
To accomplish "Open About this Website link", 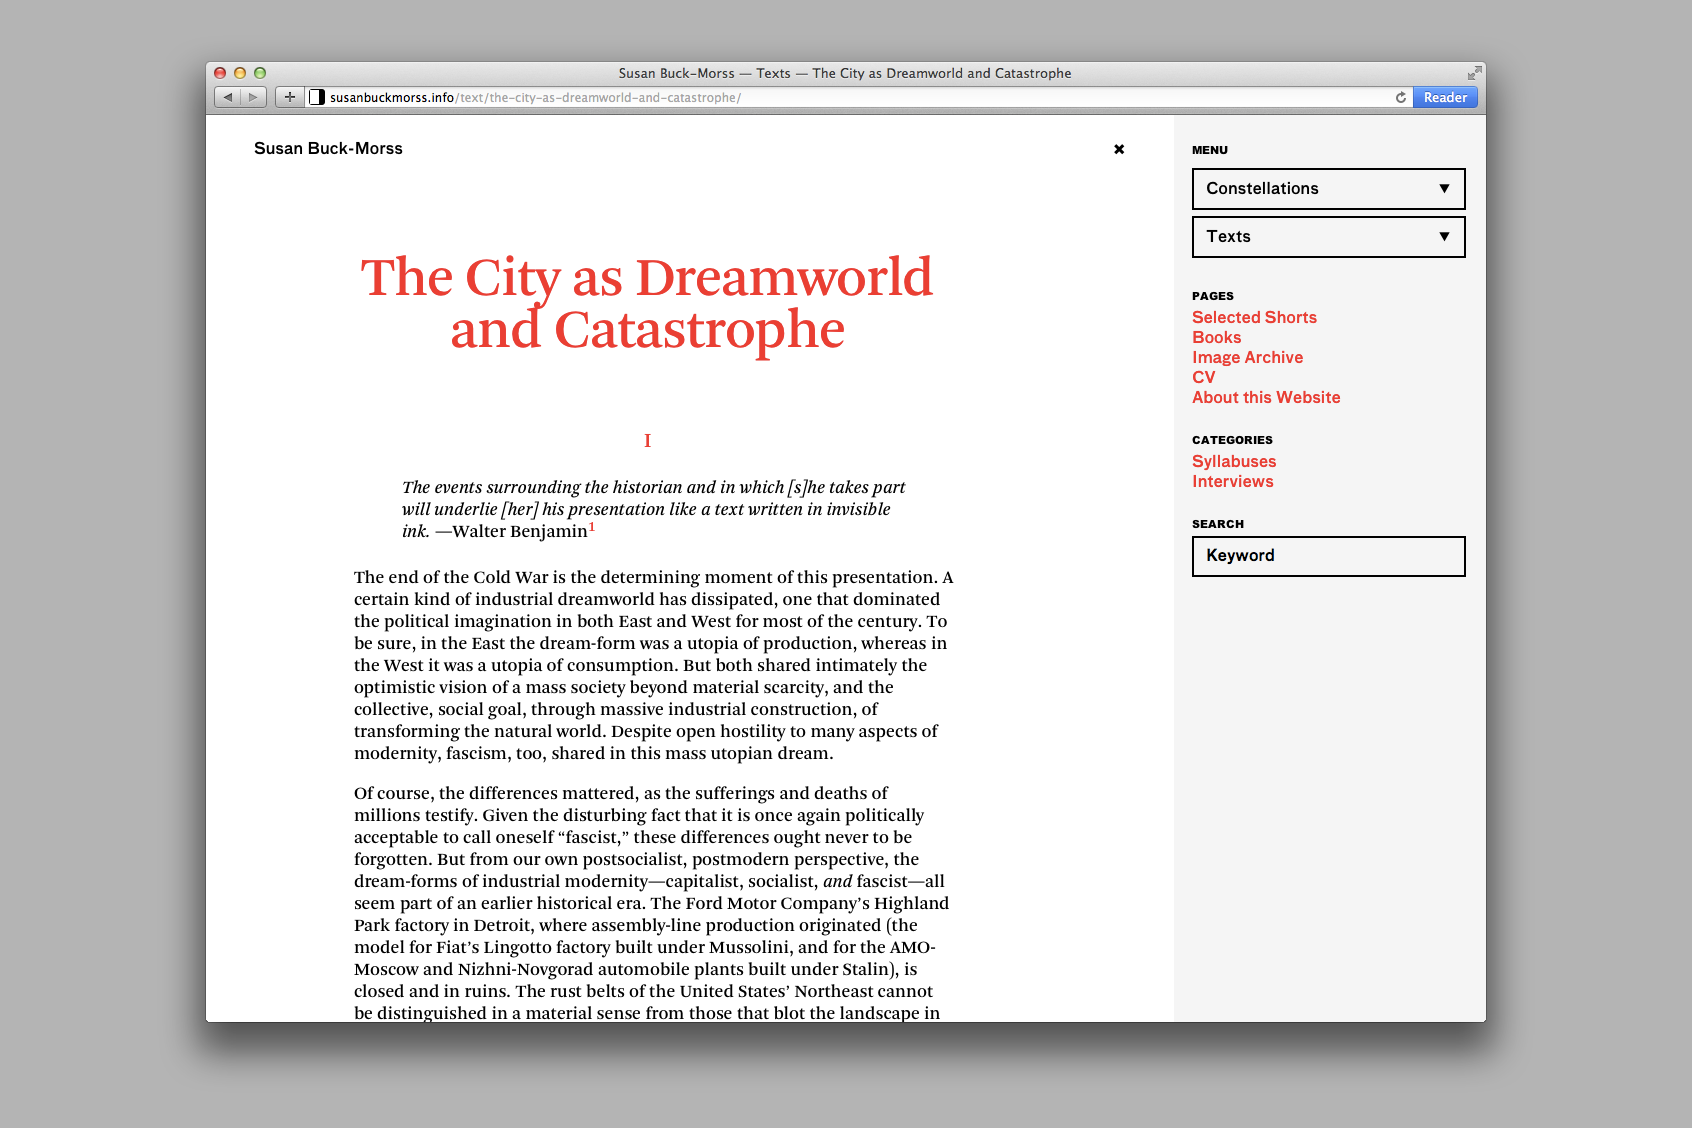I will 1265,397.
